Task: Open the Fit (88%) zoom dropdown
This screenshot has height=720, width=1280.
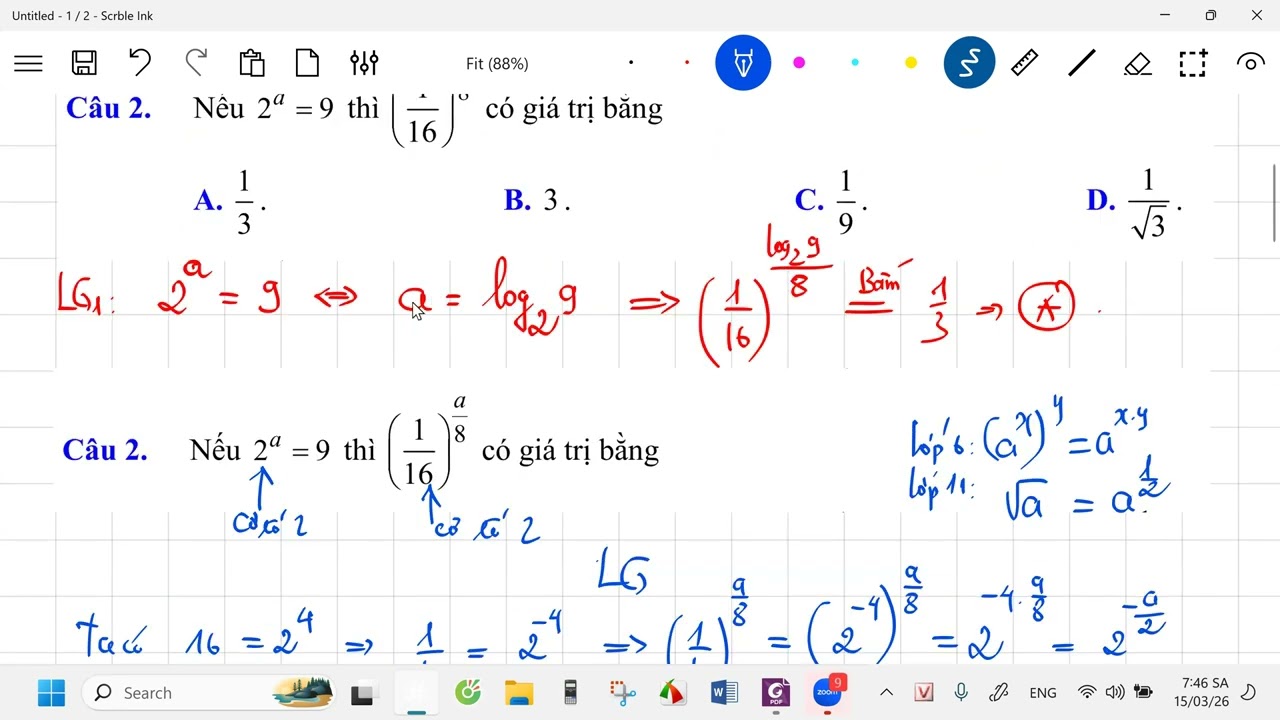Action: pyautogui.click(x=497, y=64)
